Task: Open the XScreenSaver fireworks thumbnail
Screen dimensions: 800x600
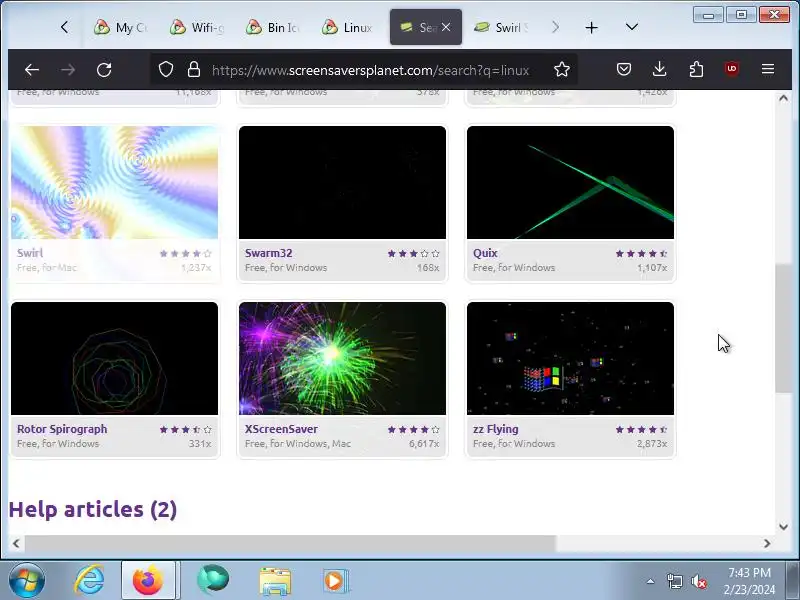Action: point(342,358)
